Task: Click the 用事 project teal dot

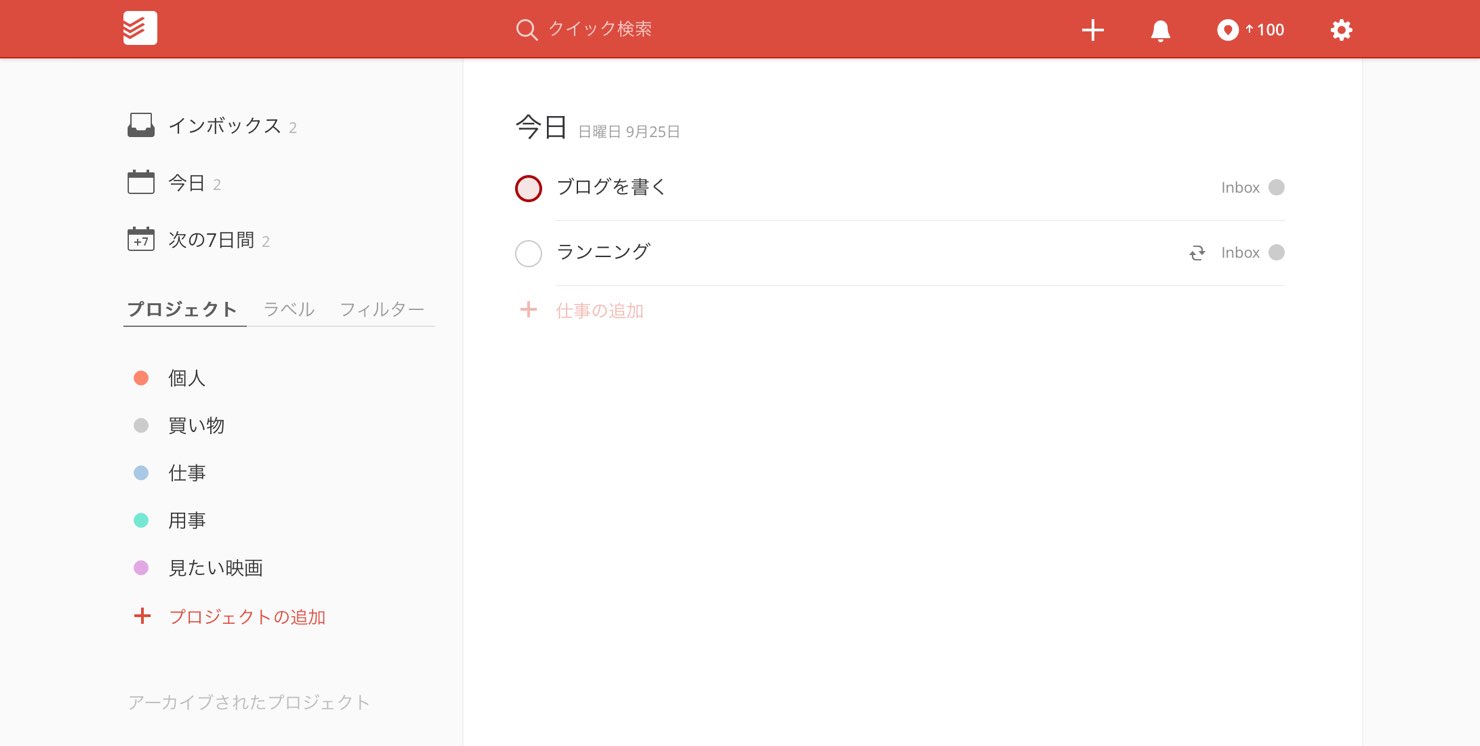Action: [141, 520]
